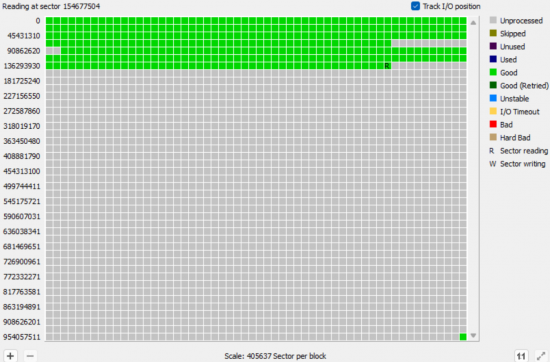Click the row label 726900961

(22, 262)
